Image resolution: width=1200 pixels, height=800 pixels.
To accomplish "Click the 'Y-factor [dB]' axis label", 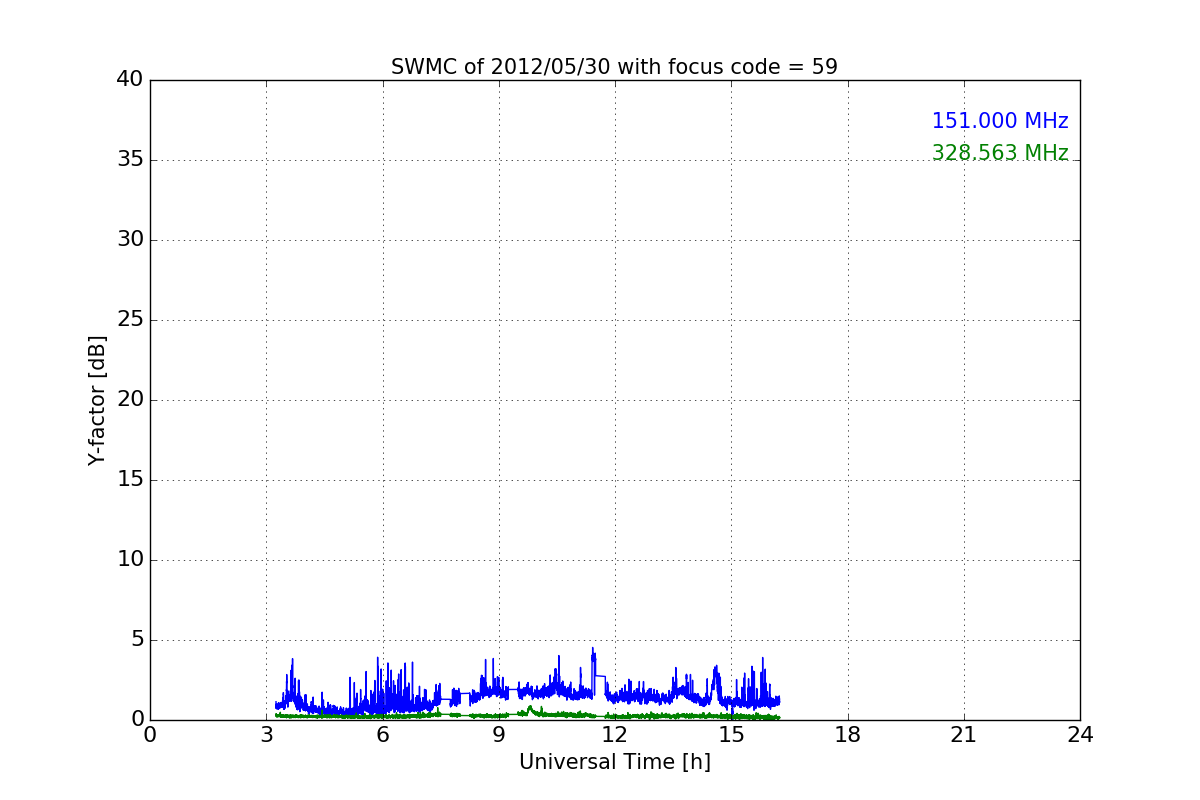I will pyautogui.click(x=97, y=400).
